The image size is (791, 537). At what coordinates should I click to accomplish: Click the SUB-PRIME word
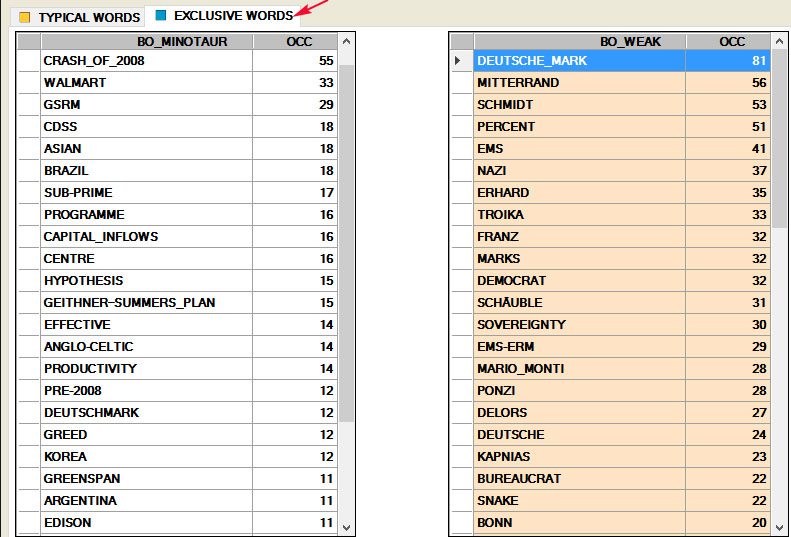pyautogui.click(x=78, y=192)
